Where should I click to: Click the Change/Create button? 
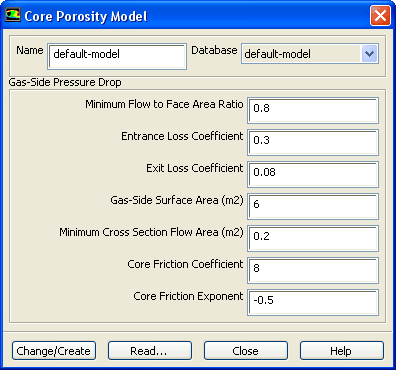click(54, 351)
